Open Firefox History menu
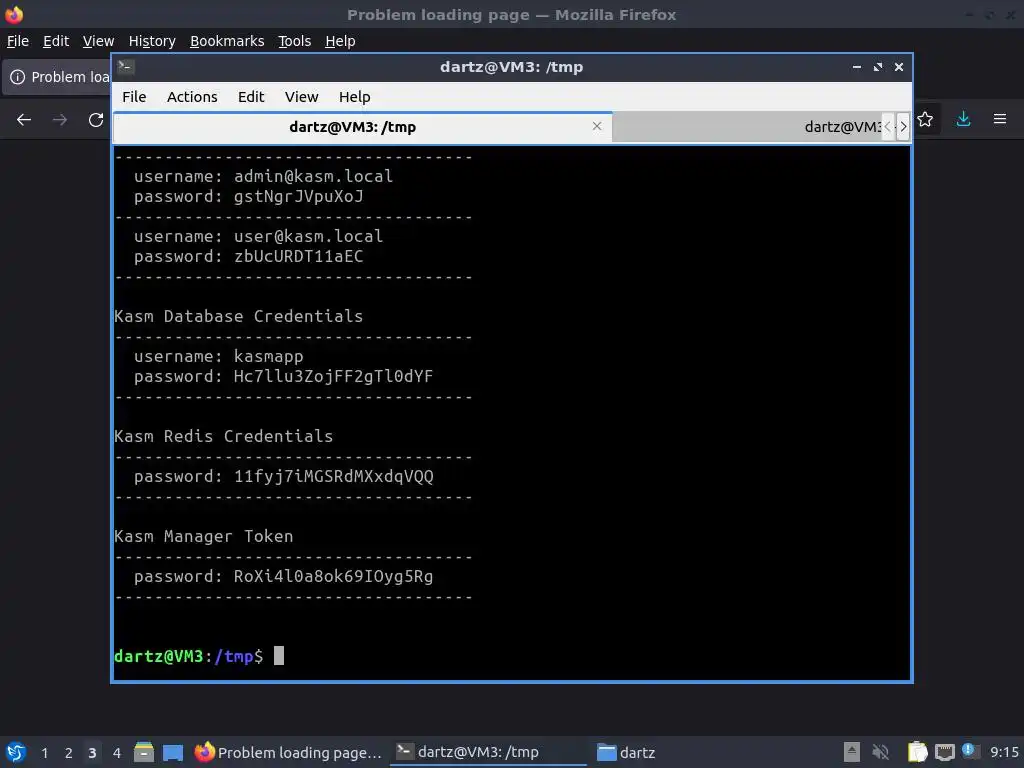 click(152, 41)
